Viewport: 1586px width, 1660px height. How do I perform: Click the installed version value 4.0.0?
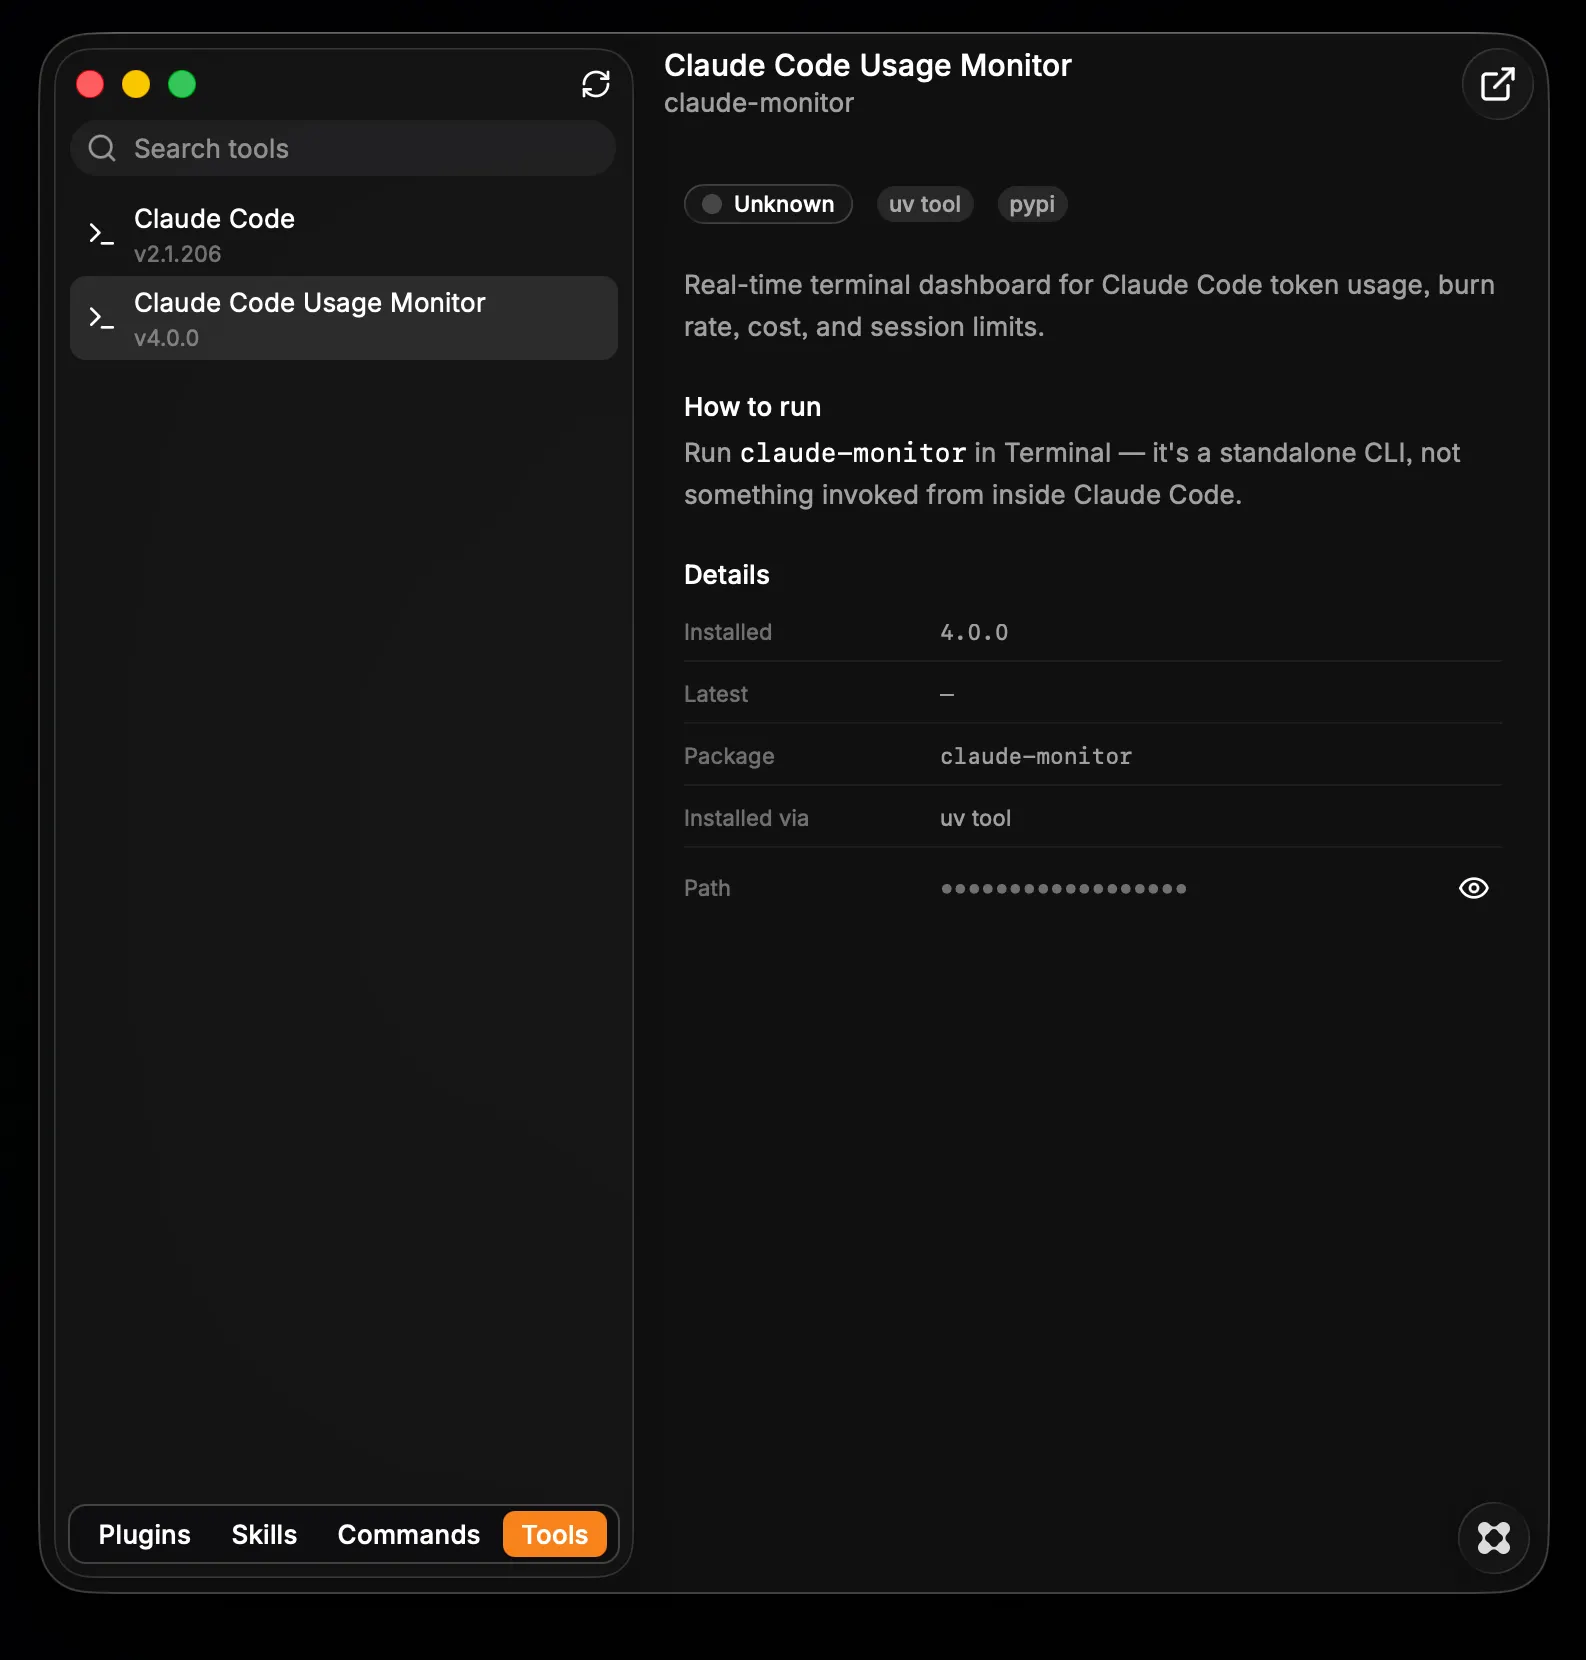pos(974,632)
